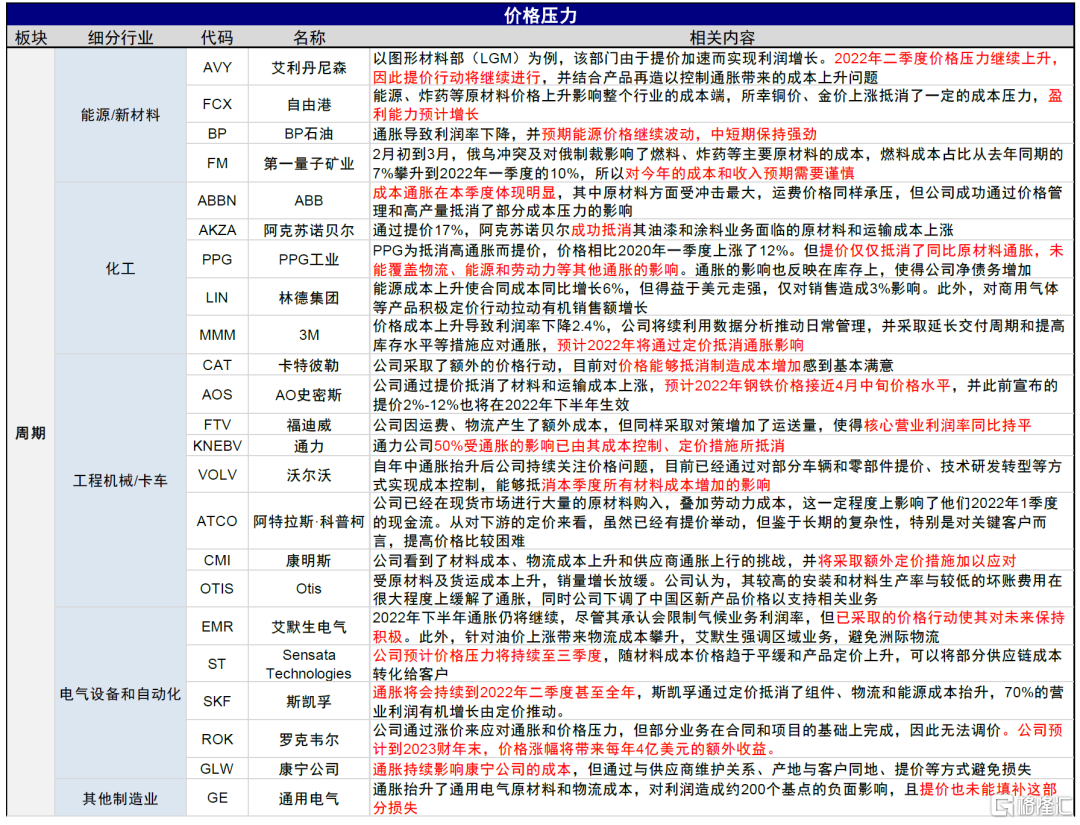The image size is (1080, 825).
Task: Select company name "罗克韦尔"
Action: coord(309,740)
